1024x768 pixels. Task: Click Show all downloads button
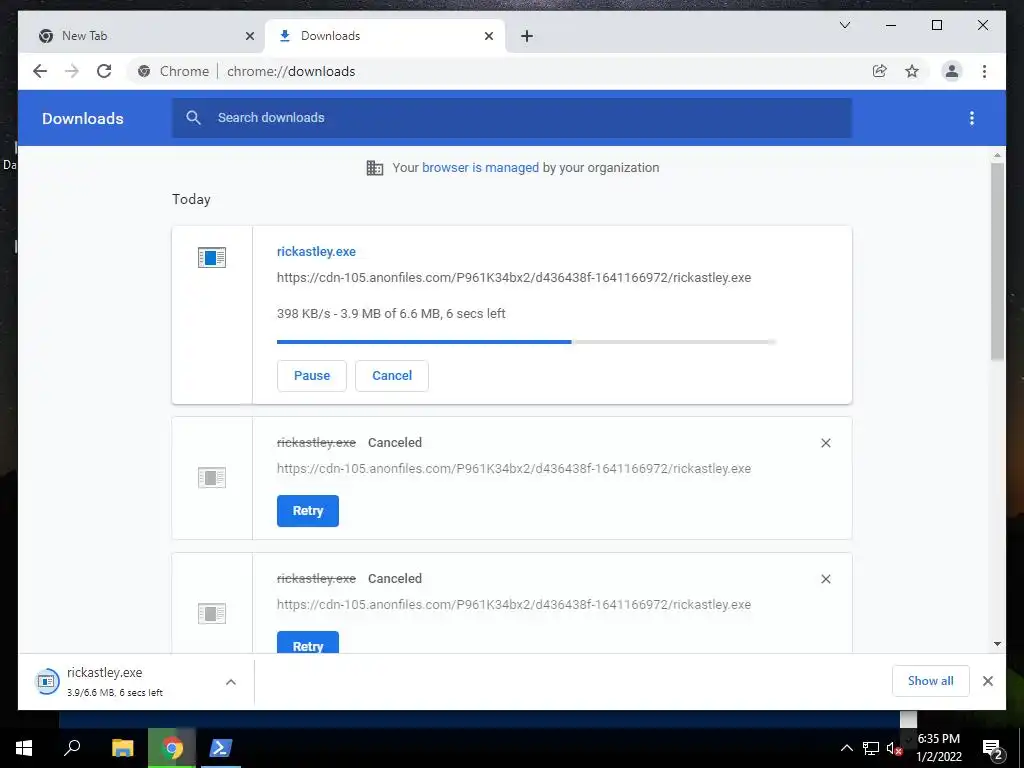coord(931,681)
